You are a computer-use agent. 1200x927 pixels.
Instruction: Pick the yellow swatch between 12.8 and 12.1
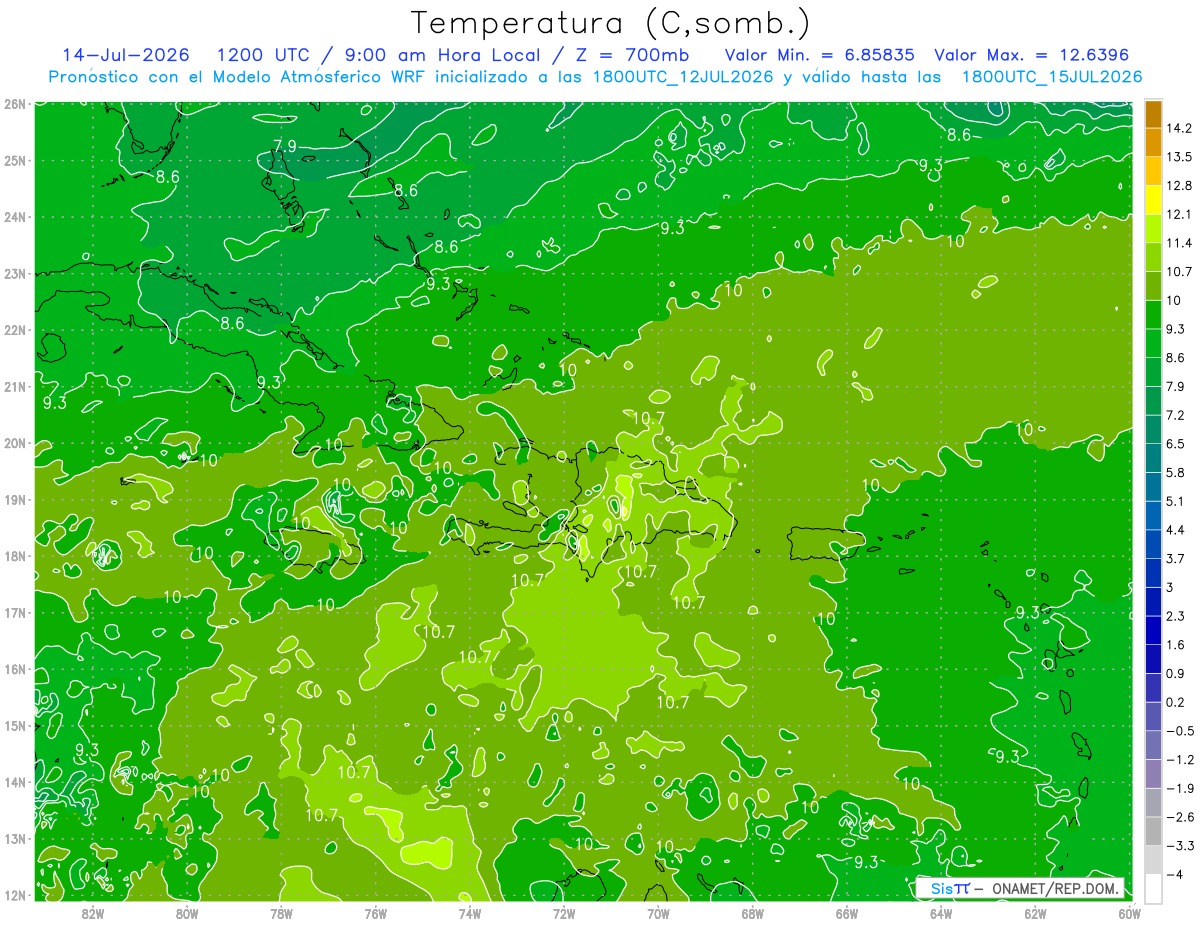click(1153, 200)
